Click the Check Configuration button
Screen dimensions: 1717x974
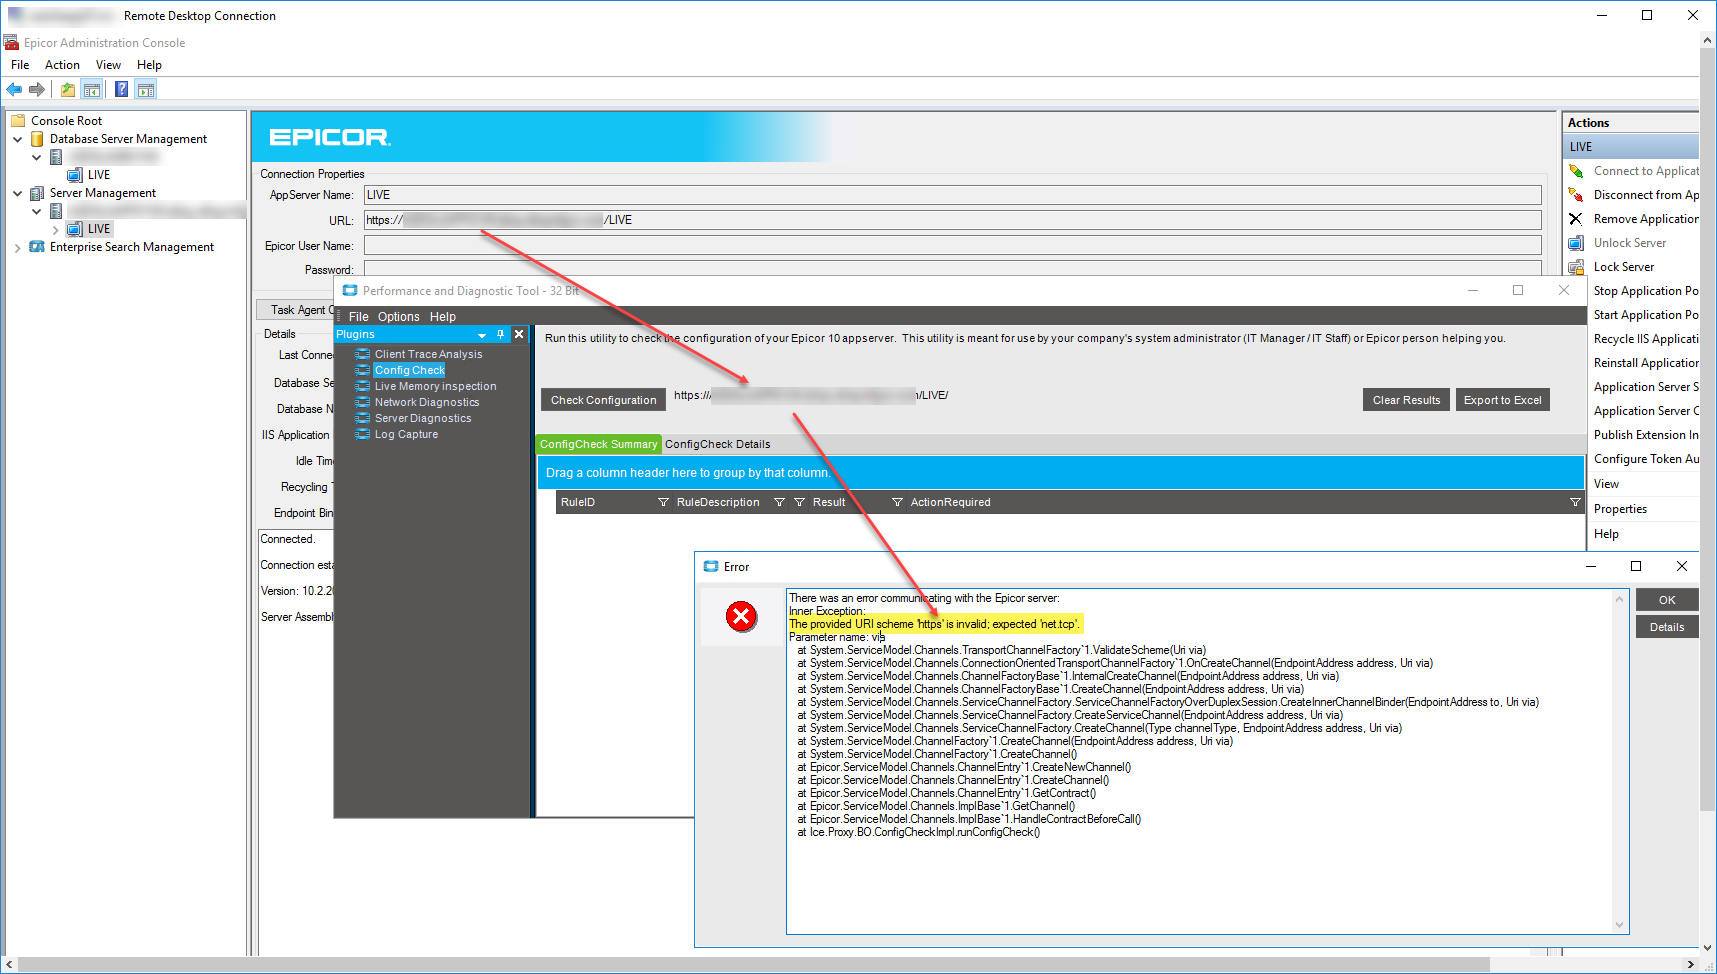tap(604, 400)
